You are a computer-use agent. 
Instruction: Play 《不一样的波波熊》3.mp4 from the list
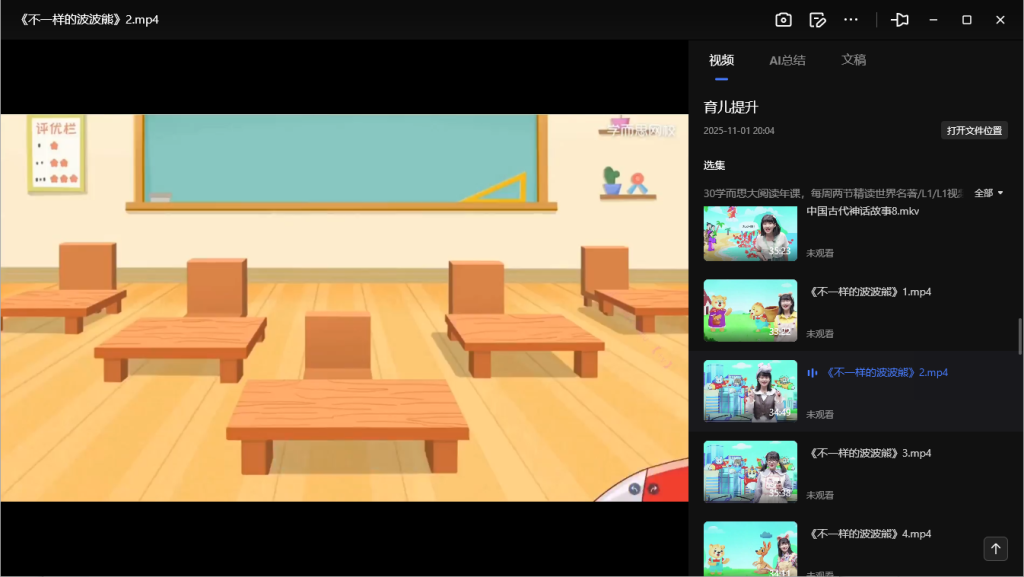point(869,453)
